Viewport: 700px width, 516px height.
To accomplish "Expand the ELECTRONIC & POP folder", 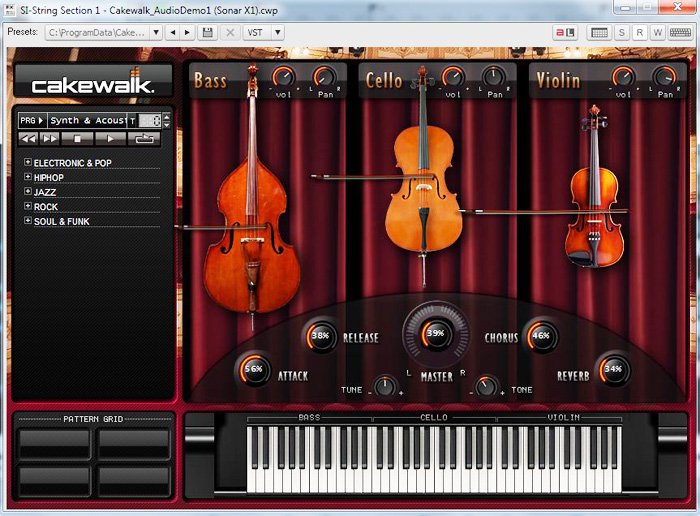I will coord(28,162).
